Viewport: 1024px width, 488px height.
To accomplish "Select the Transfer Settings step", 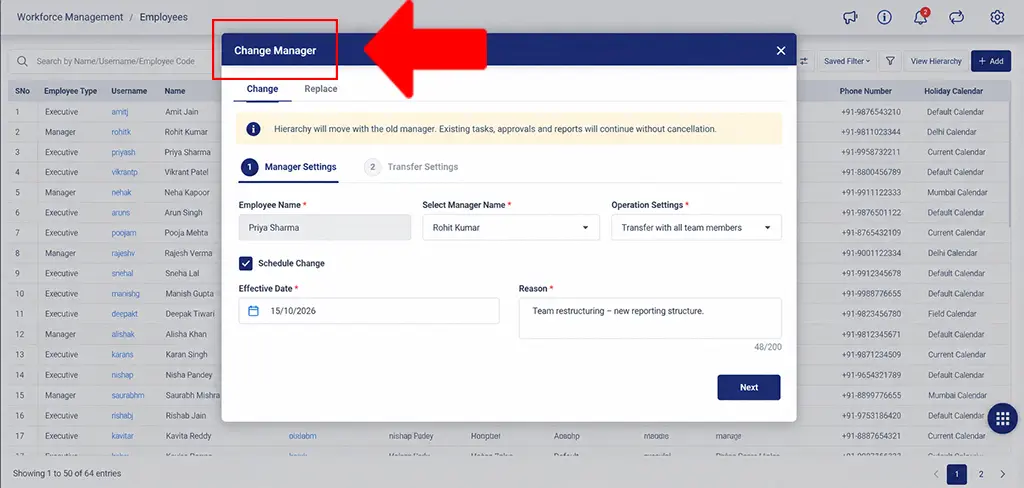I will click(x=411, y=167).
